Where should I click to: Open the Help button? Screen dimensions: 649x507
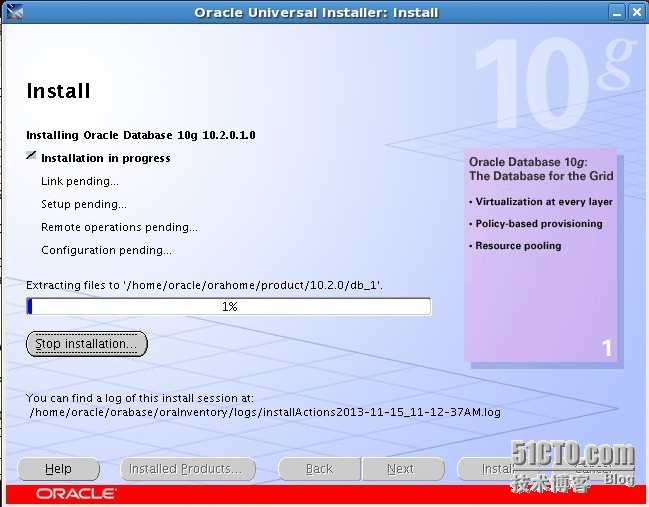tap(58, 469)
